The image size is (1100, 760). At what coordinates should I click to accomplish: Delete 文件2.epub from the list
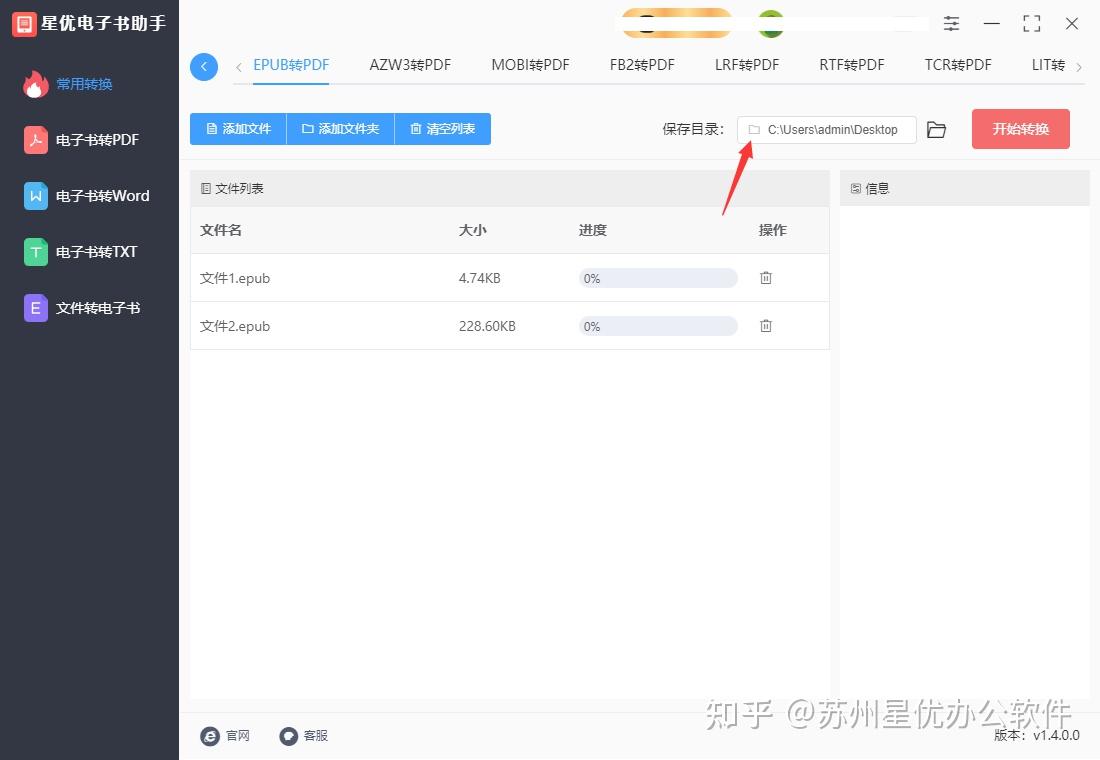tap(765, 325)
